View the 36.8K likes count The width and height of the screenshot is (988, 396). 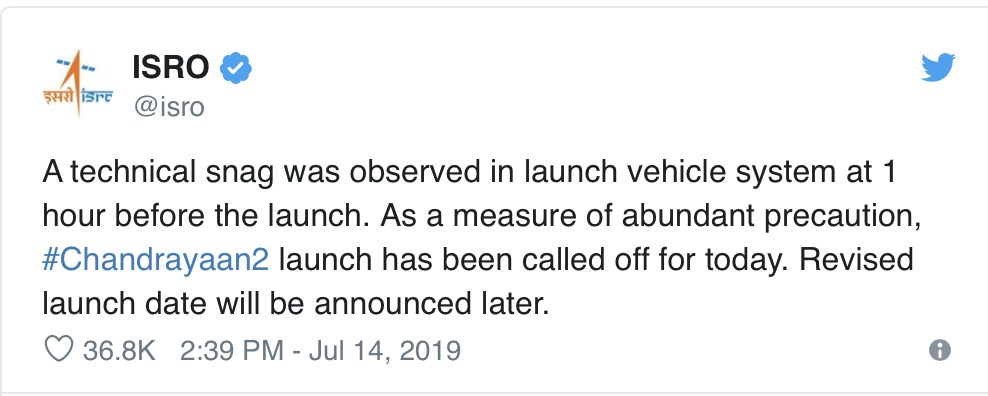(x=119, y=350)
